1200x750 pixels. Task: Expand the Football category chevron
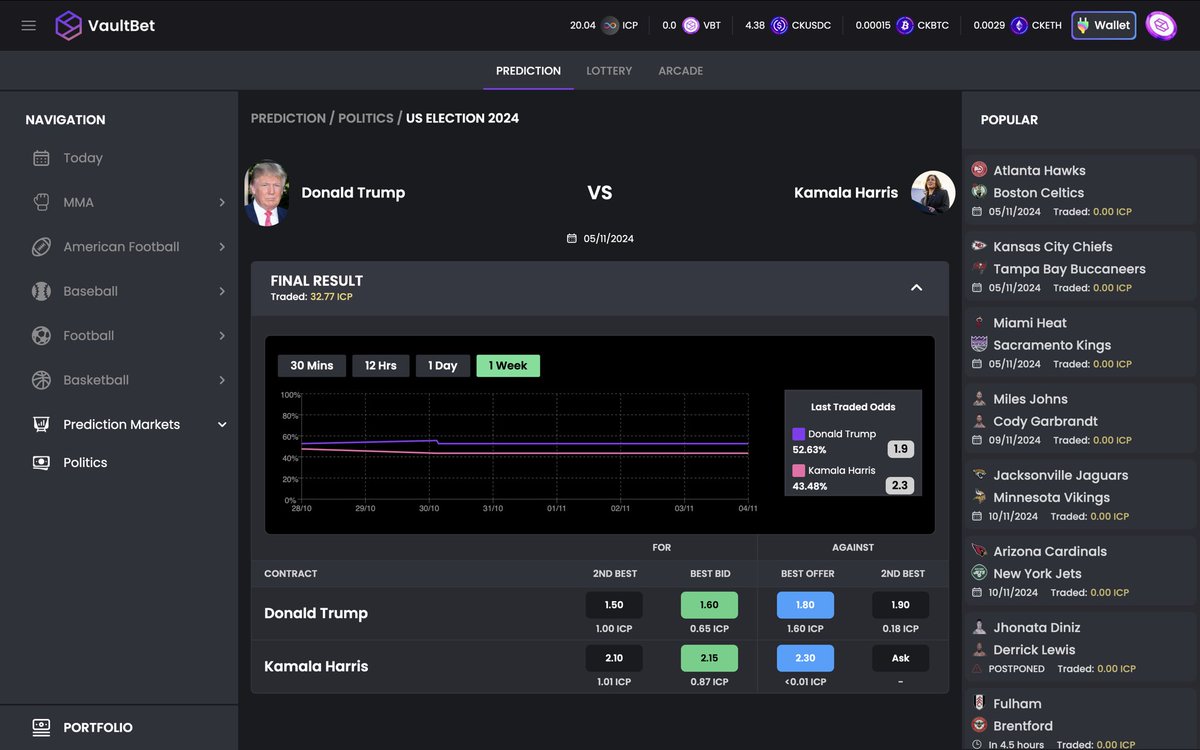tap(222, 336)
